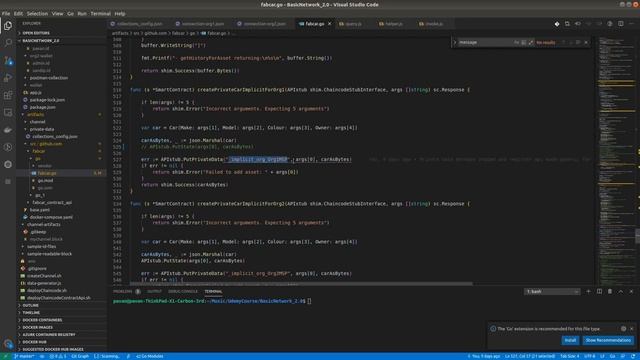
Task: Expand the Open Editors section
Action: tap(62, 33)
